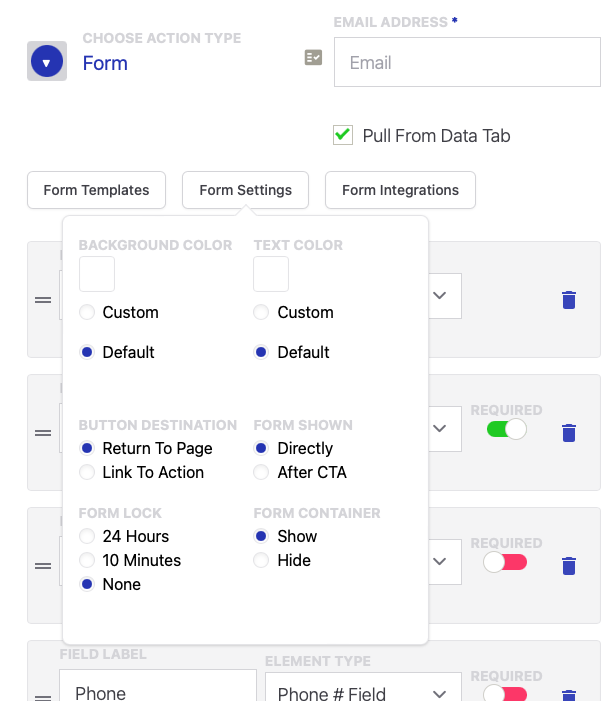This screenshot has height=701, width=615.
Task: Delete the first form field row
Action: [x=569, y=299]
